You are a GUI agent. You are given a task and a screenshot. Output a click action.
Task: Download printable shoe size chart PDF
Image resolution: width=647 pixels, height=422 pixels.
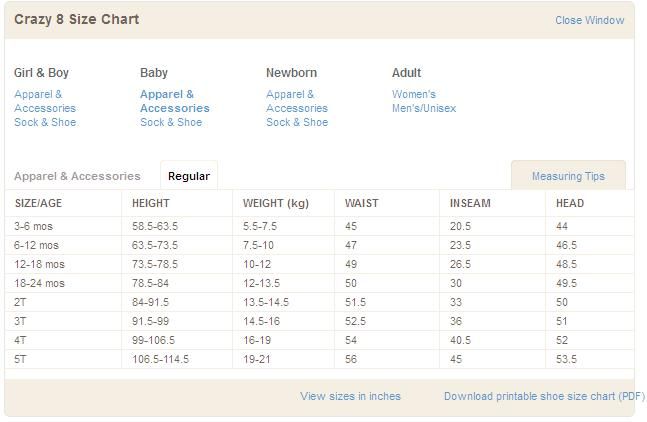coord(544,396)
